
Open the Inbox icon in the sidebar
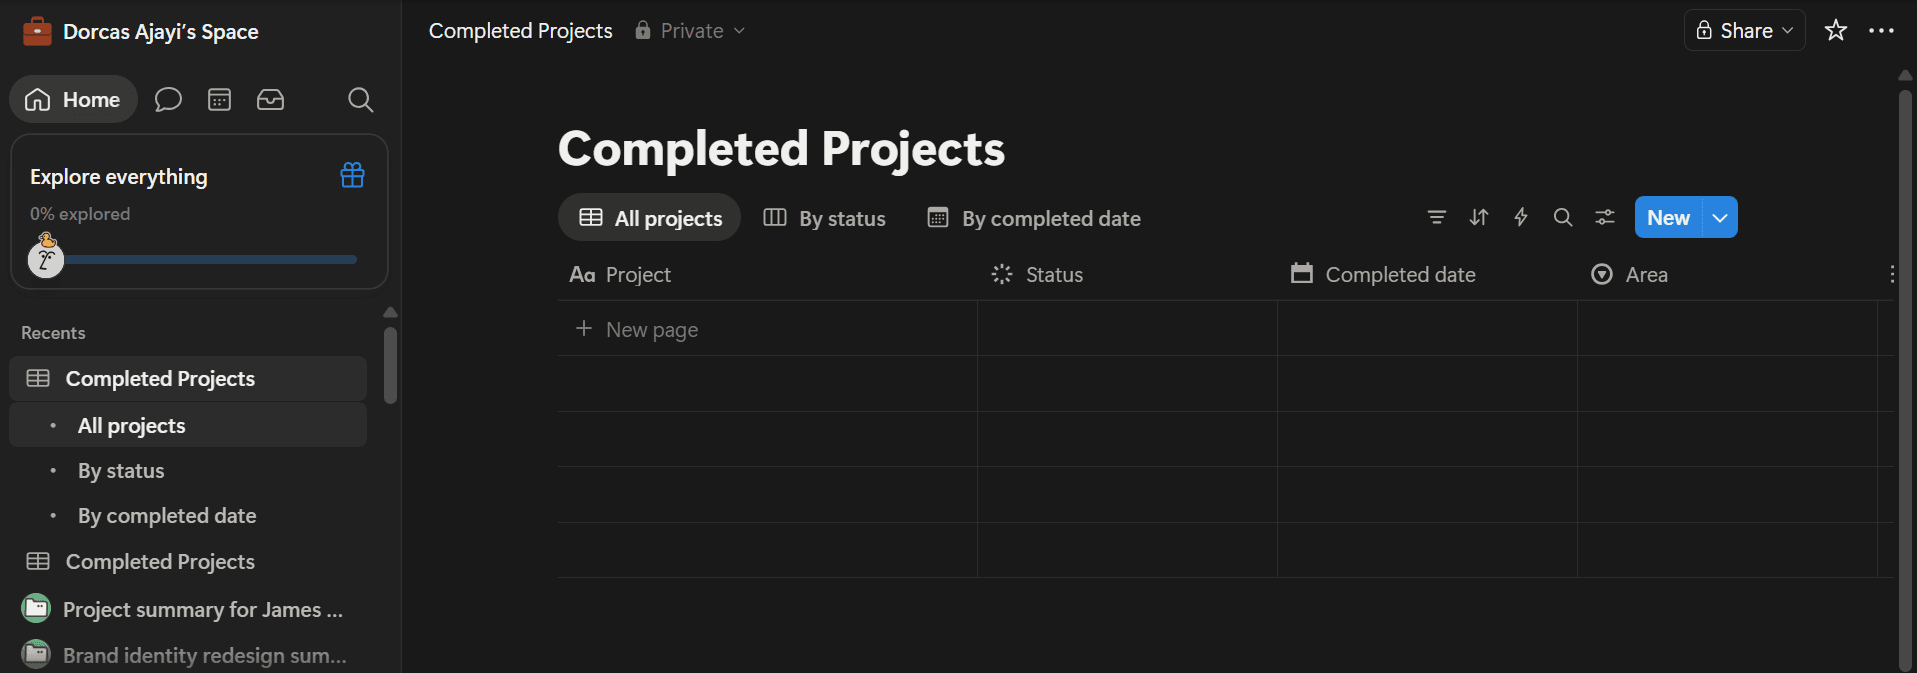pos(270,99)
